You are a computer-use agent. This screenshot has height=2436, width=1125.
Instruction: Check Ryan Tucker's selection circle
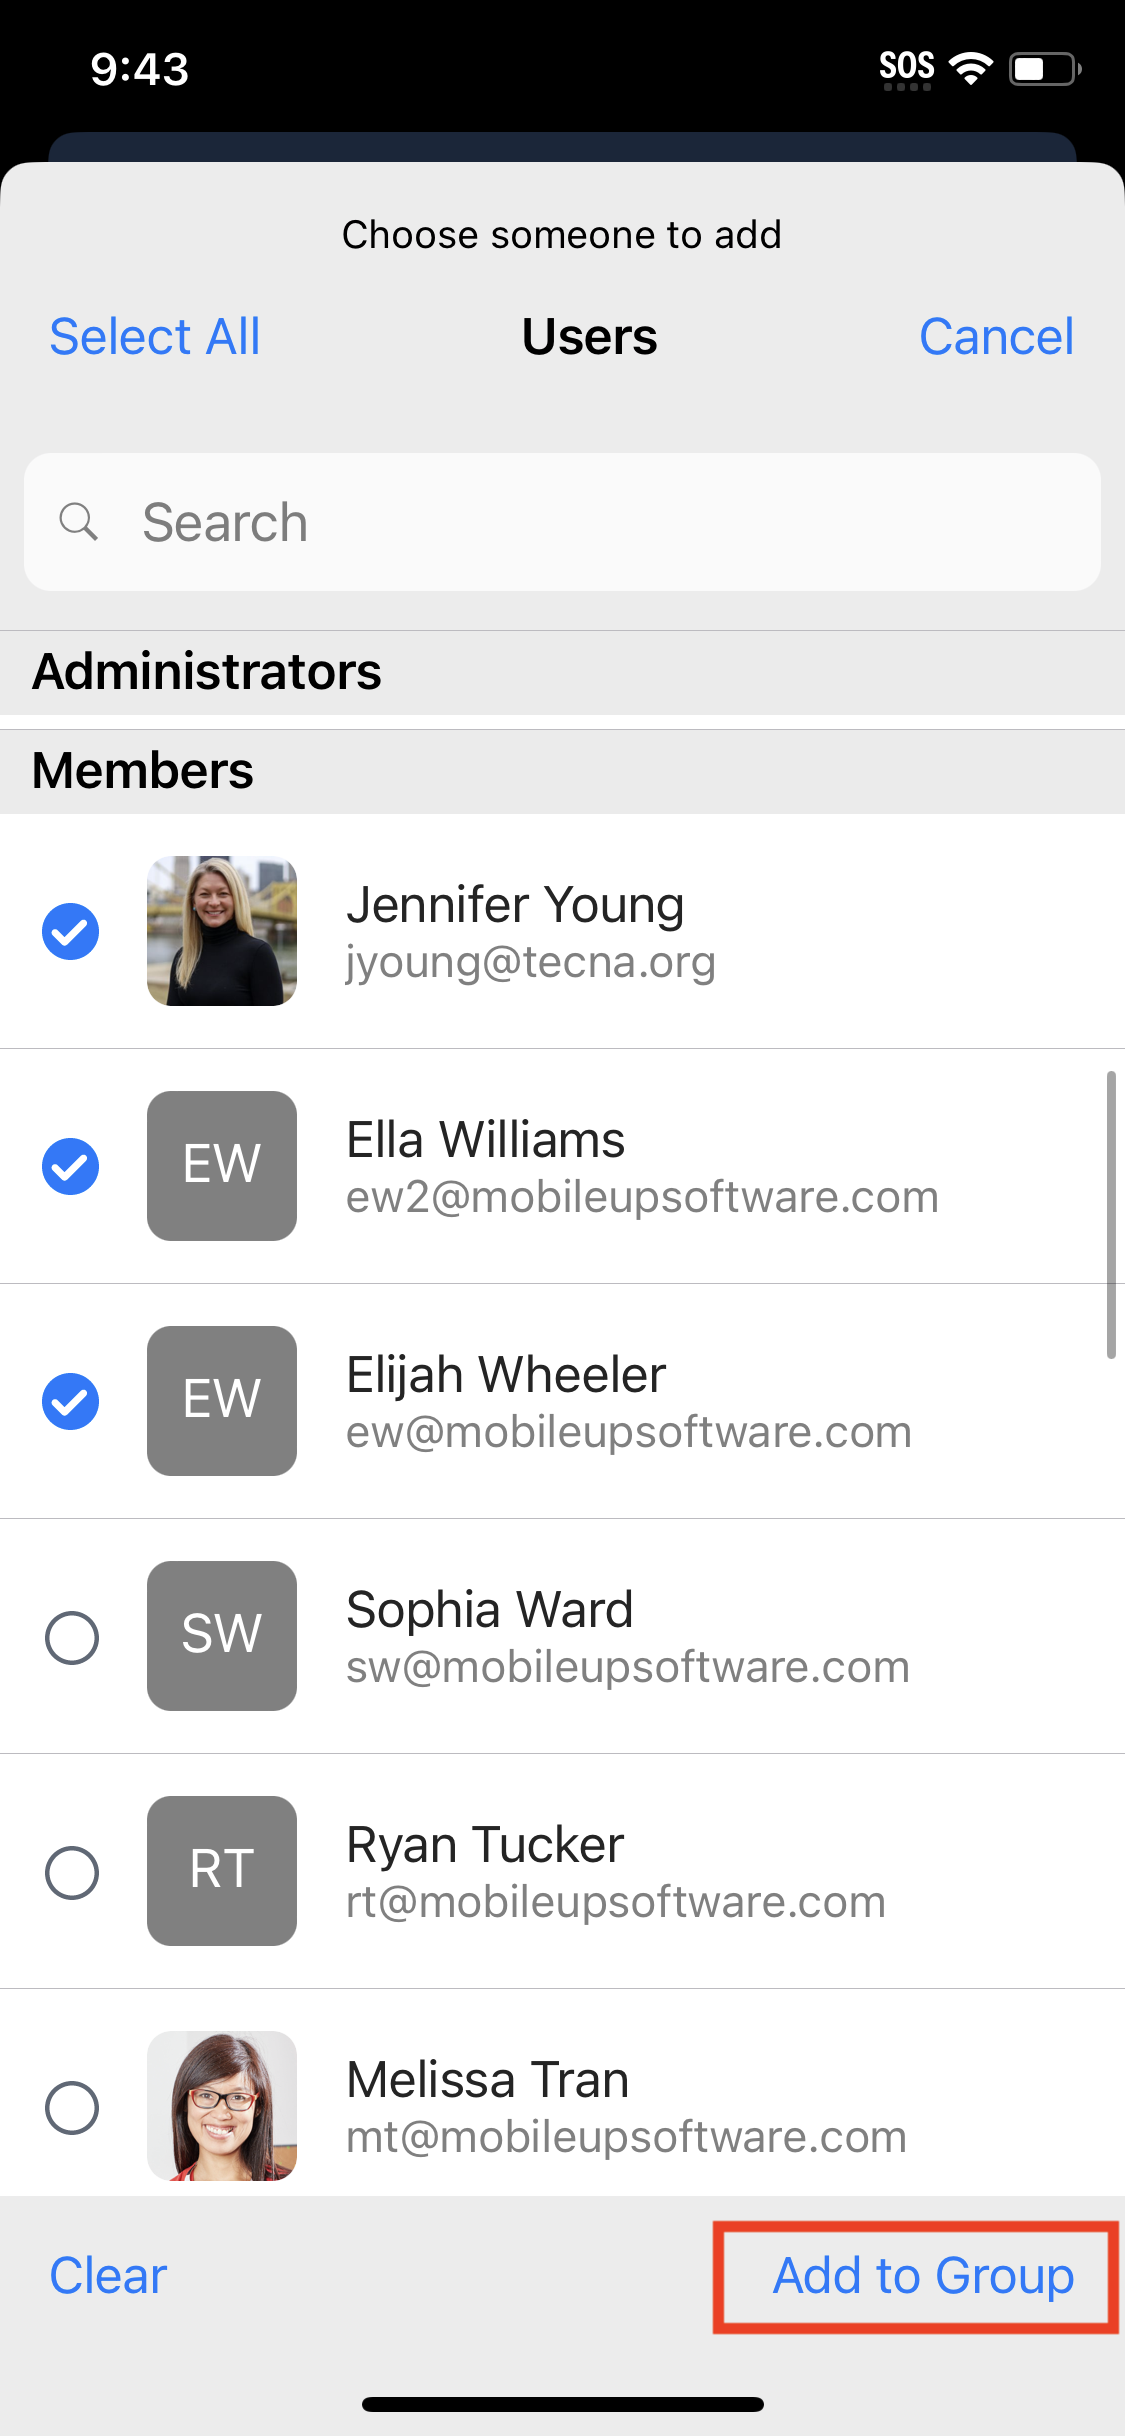coord(72,1873)
